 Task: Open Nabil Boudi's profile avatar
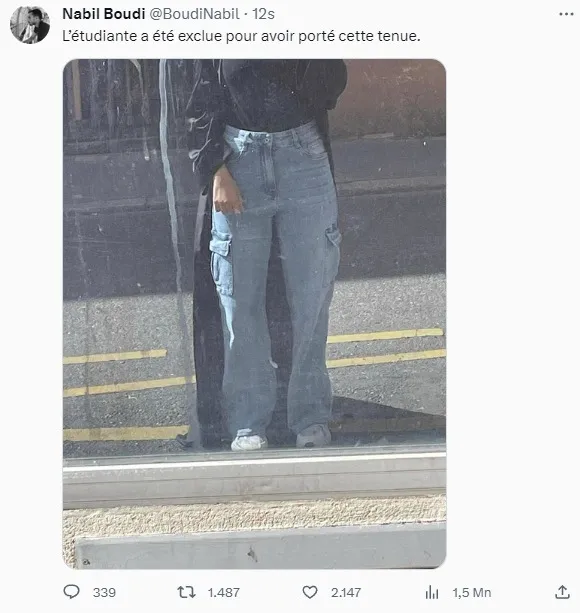pyautogui.click(x=30, y=25)
